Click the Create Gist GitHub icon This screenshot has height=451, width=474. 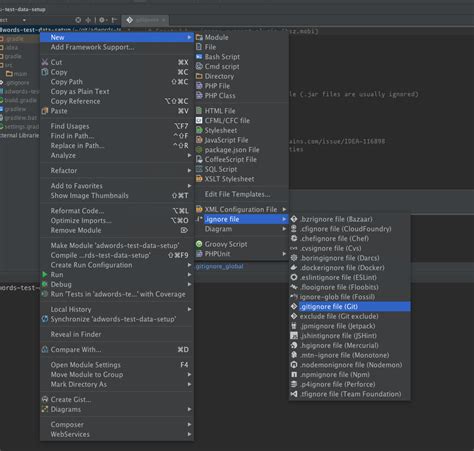(x=45, y=399)
